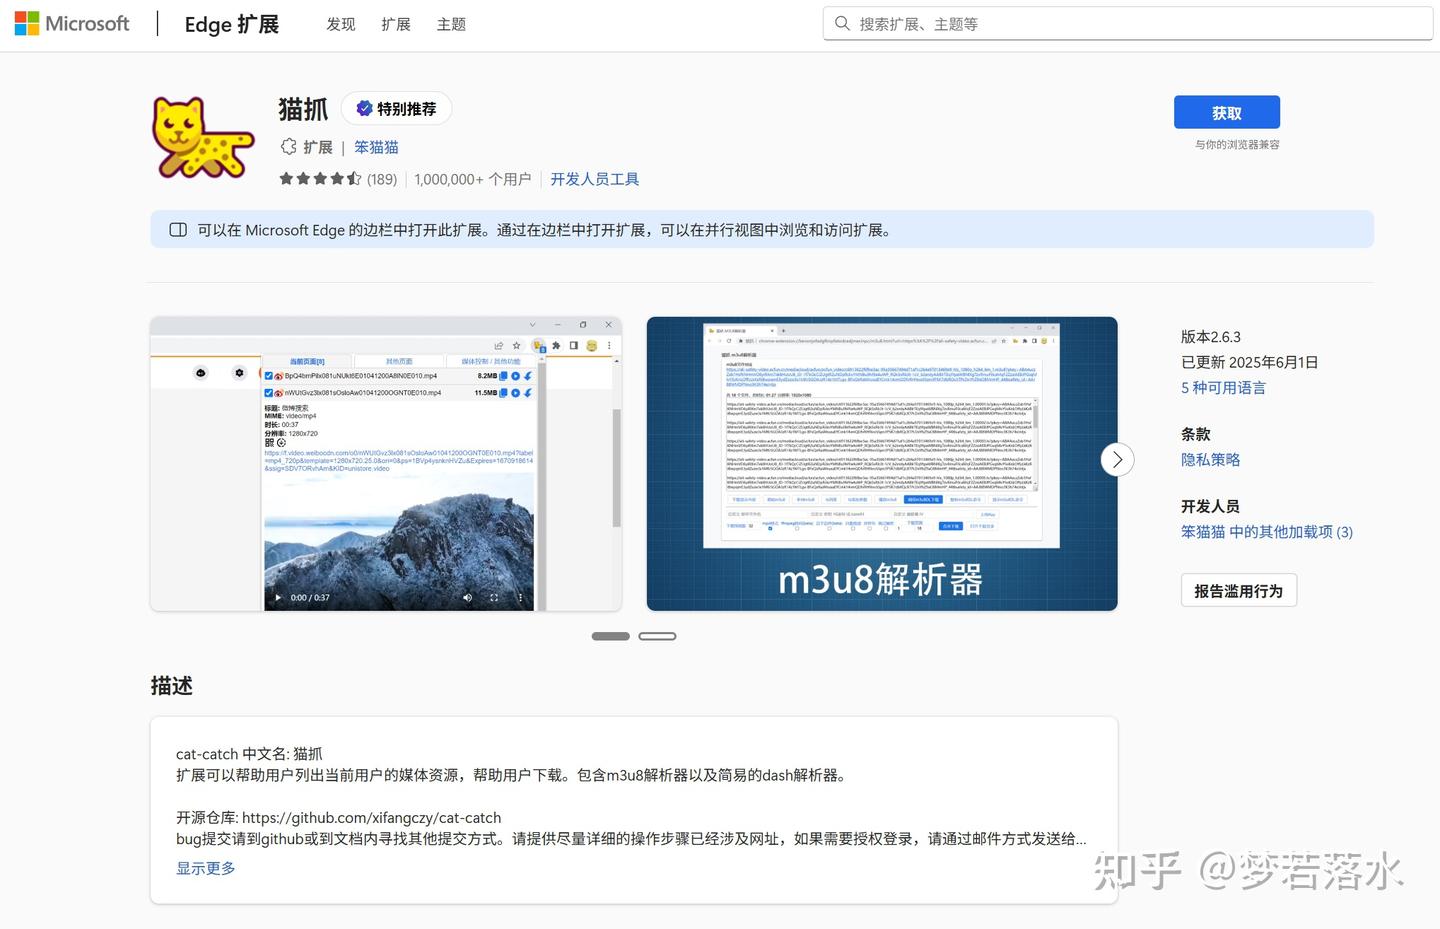
Task: Click the 与你的浏览器兼容 text
Action: click(x=1237, y=145)
